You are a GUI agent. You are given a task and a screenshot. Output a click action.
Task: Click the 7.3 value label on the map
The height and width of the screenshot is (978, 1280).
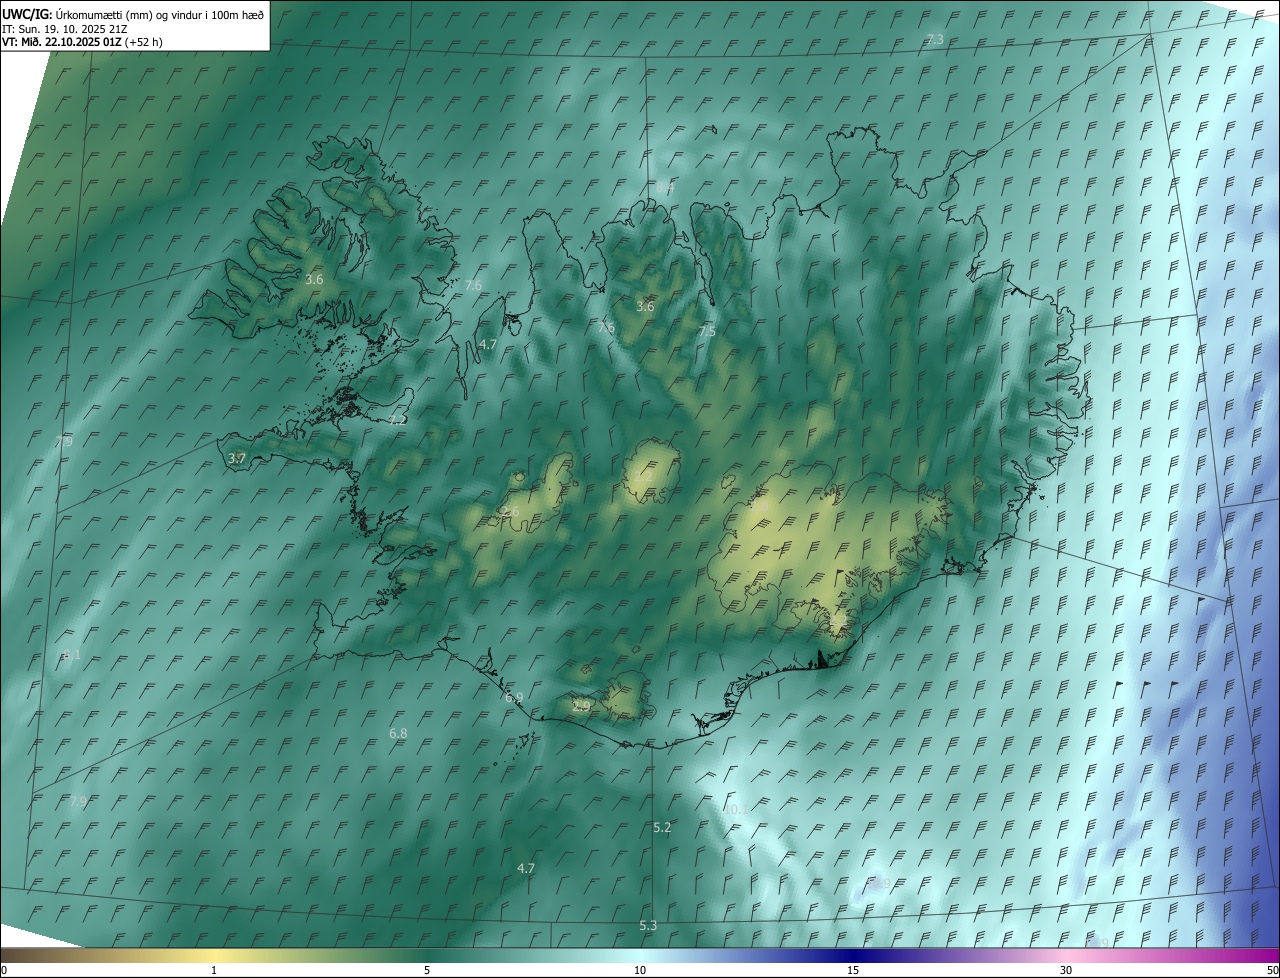[935, 40]
